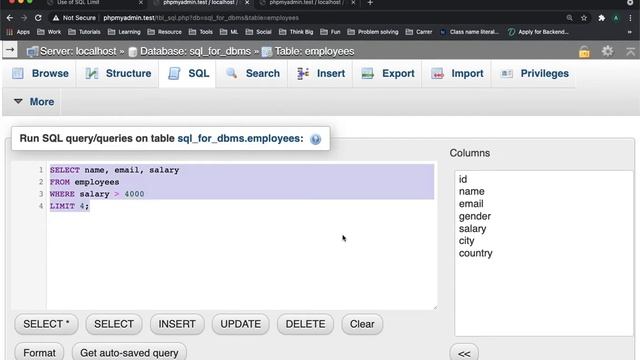Click the browser zoom magnifier icon
Viewport: 640px width, 360px height.
pyautogui.click(x=569, y=18)
